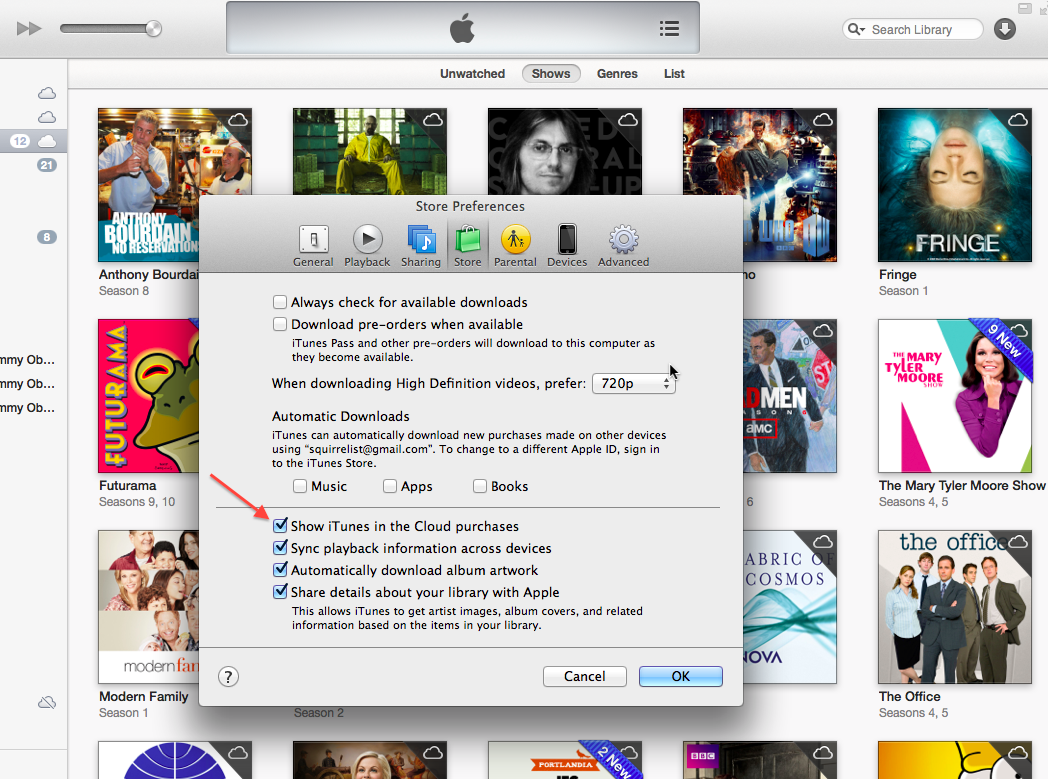Click 'Seasons 9, 10' under Futurama
The width and height of the screenshot is (1048, 779).
pos(137,502)
